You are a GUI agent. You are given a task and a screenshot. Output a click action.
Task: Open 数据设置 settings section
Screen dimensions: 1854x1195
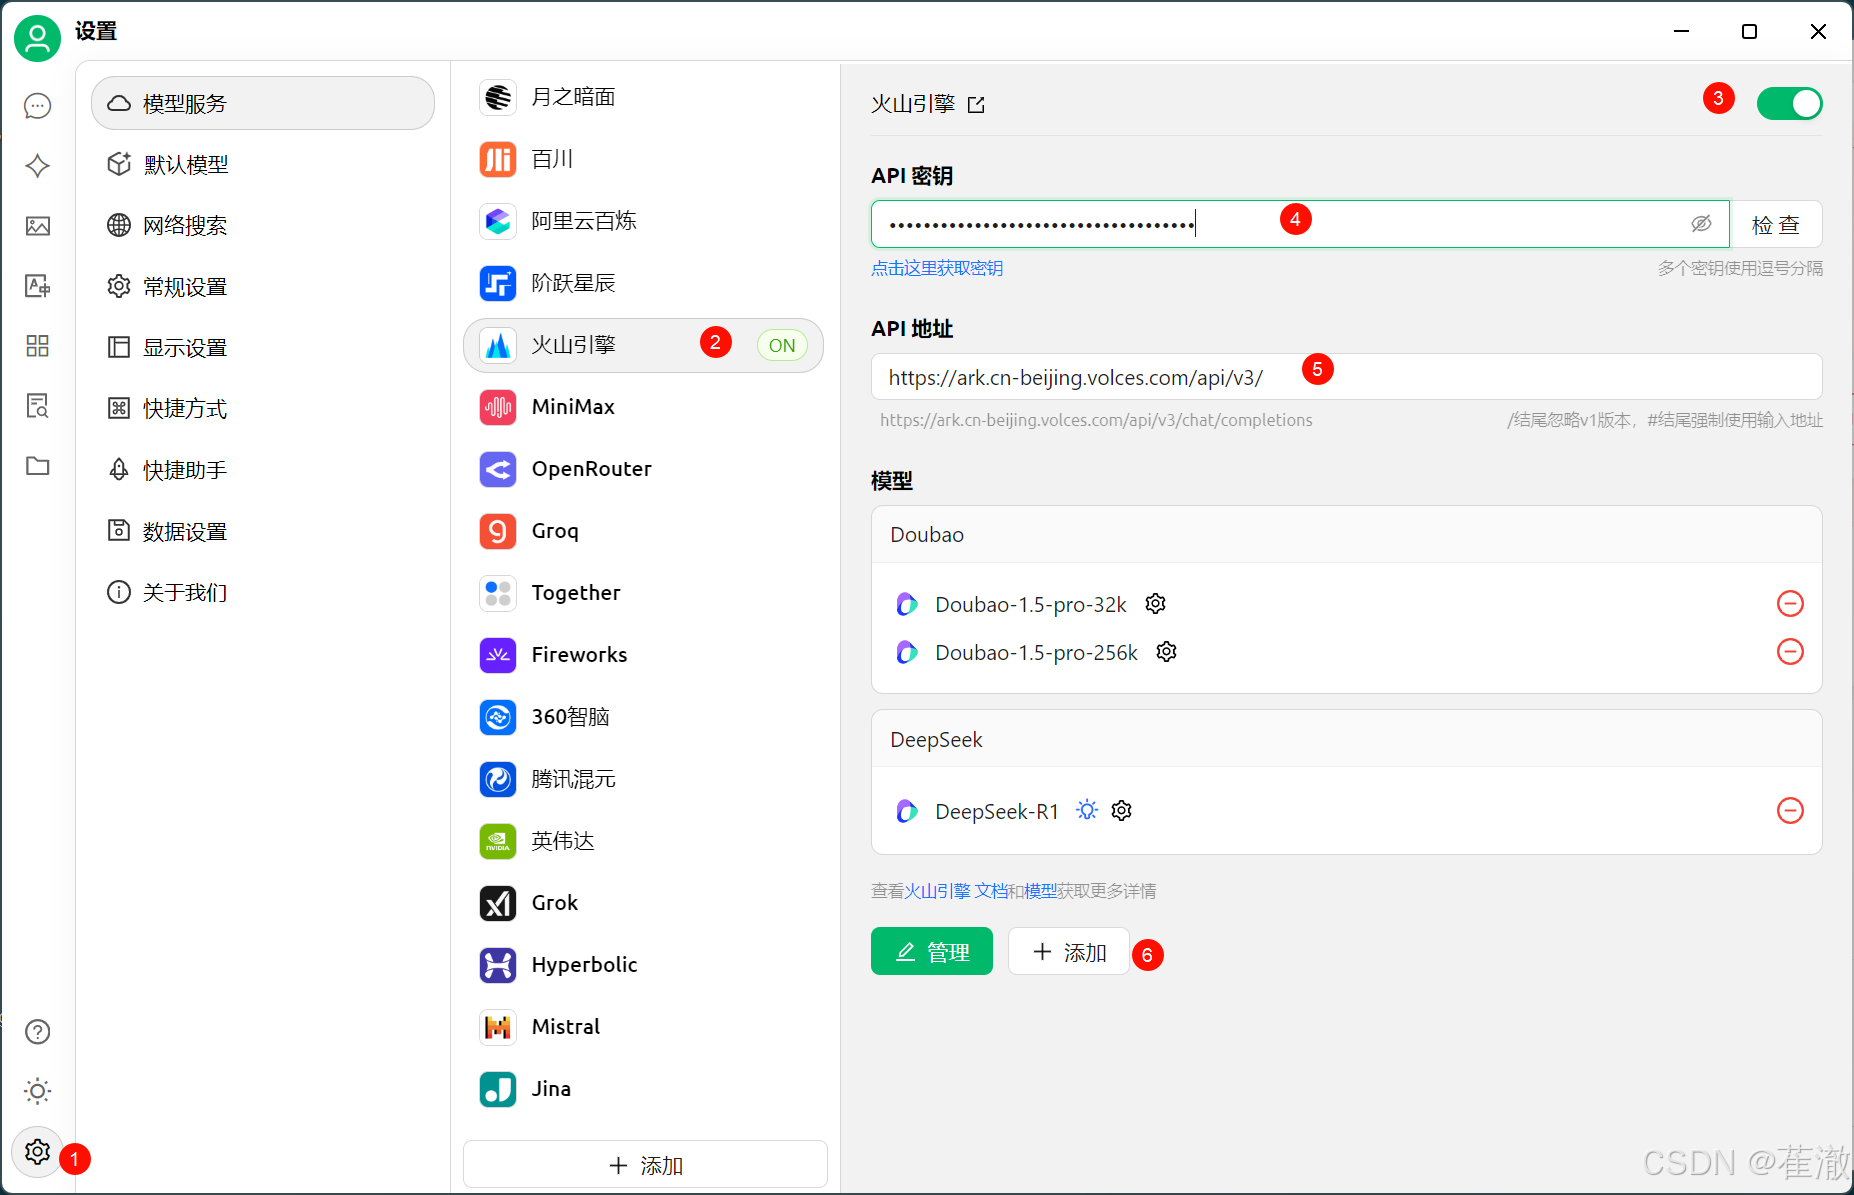click(263, 531)
